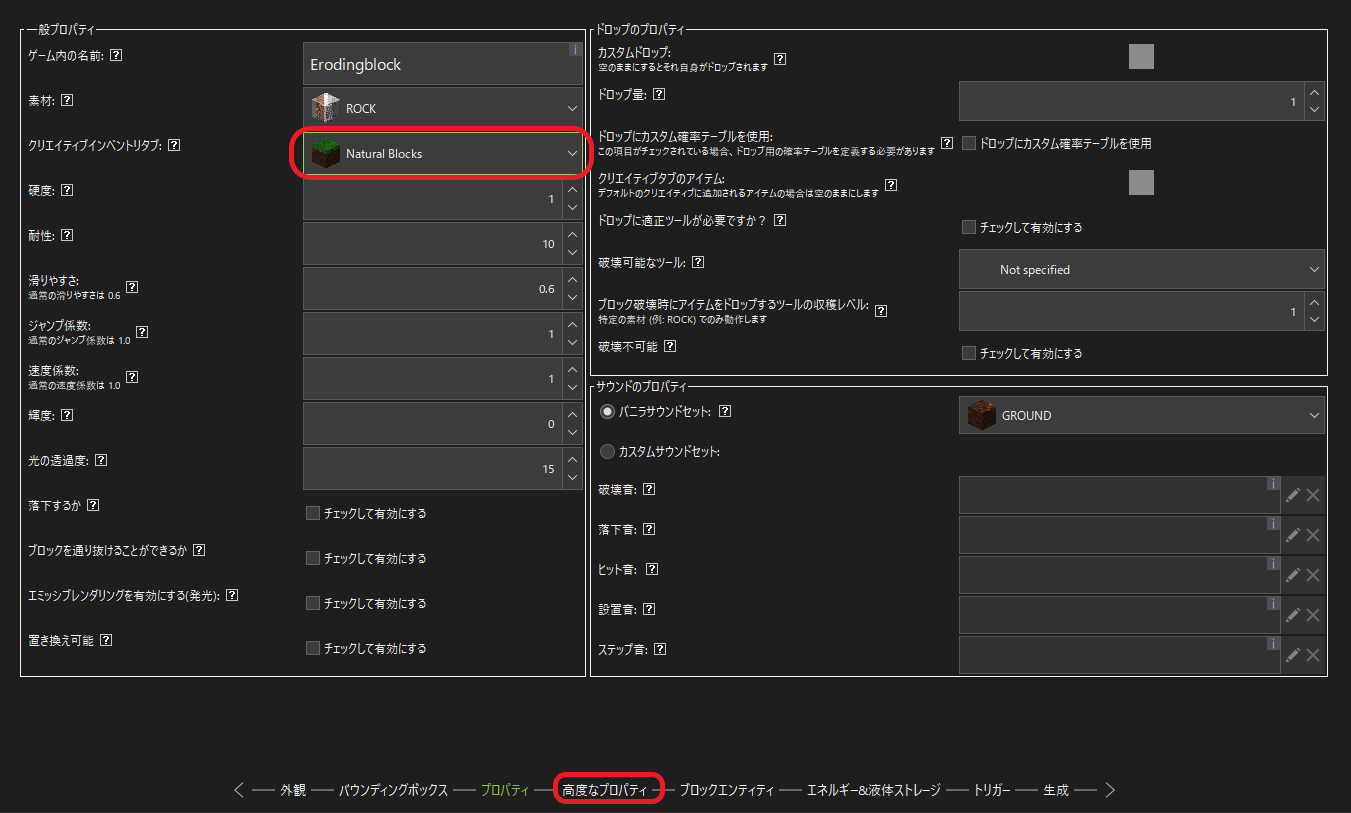1351x813 pixels.
Task: Click the custom drop item swatch
Action: coord(1141,56)
